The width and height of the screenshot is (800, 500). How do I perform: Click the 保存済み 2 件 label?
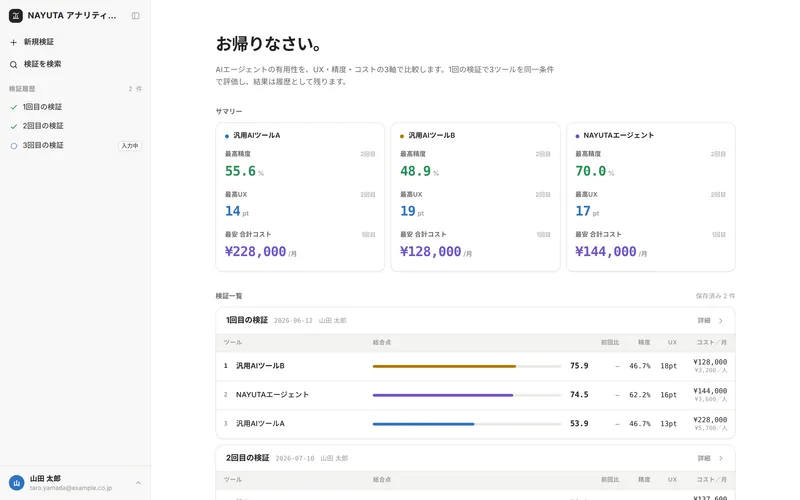(715, 296)
